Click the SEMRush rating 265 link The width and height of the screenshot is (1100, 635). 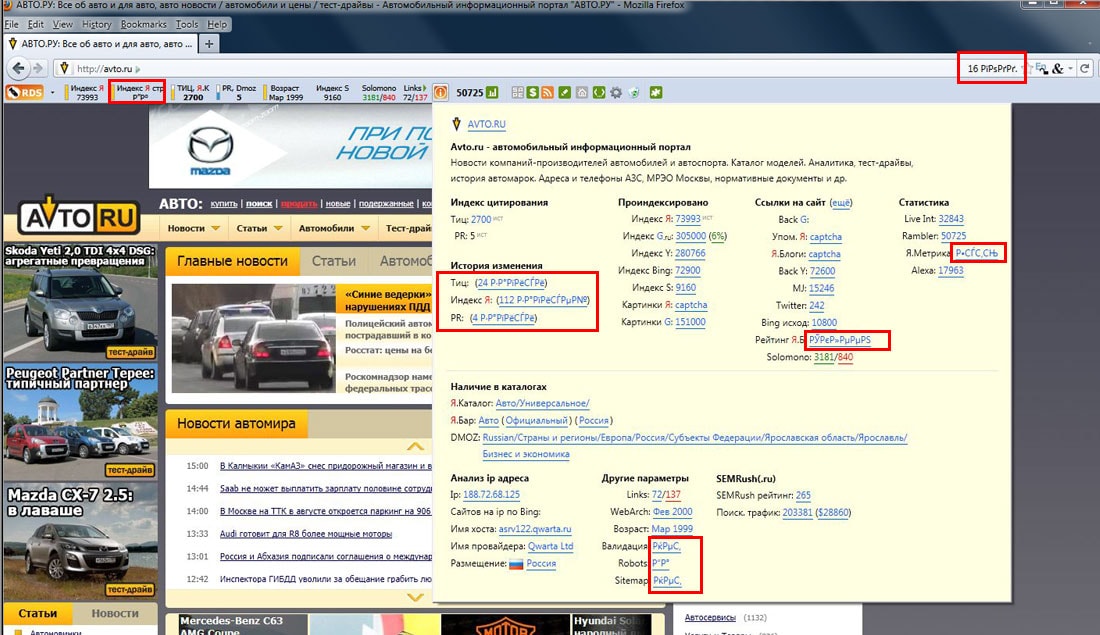tap(803, 495)
